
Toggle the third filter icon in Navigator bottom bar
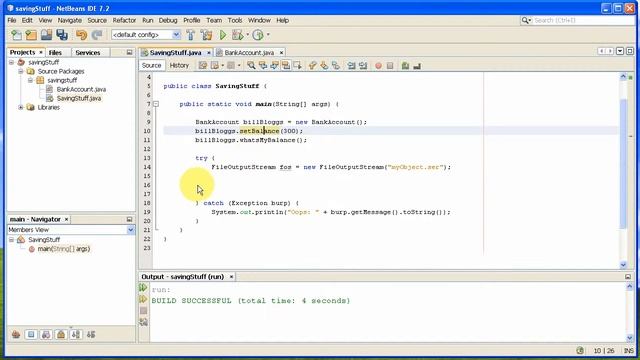(46, 335)
